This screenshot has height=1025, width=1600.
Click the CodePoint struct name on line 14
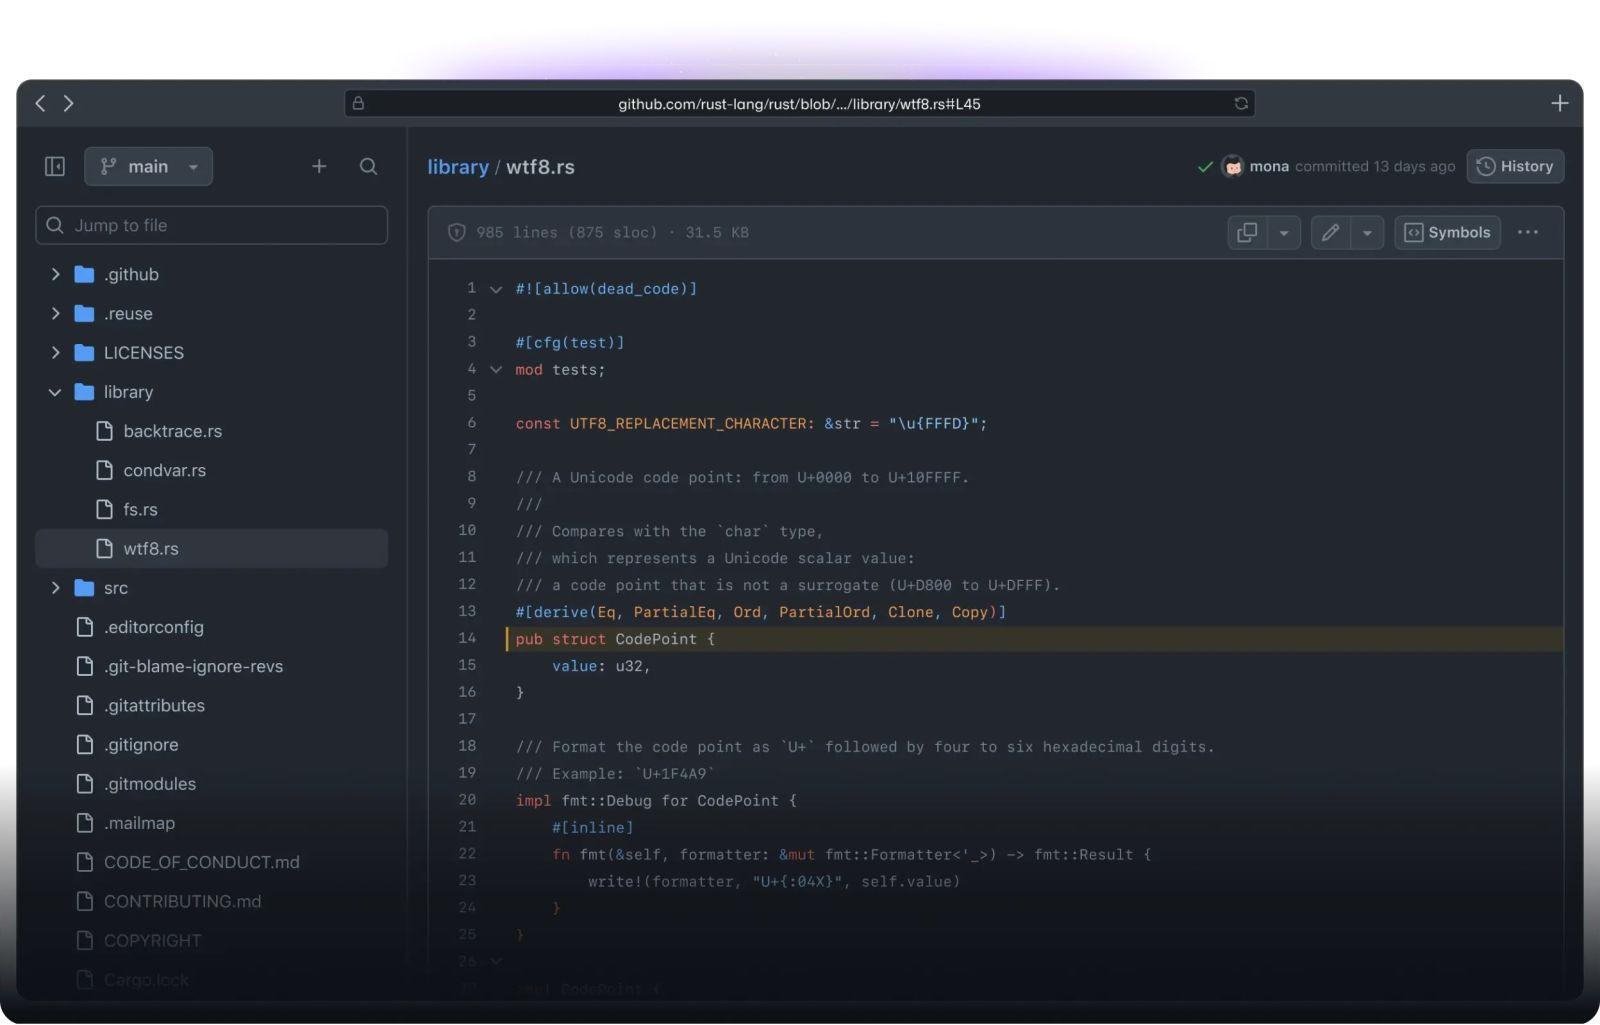point(656,639)
